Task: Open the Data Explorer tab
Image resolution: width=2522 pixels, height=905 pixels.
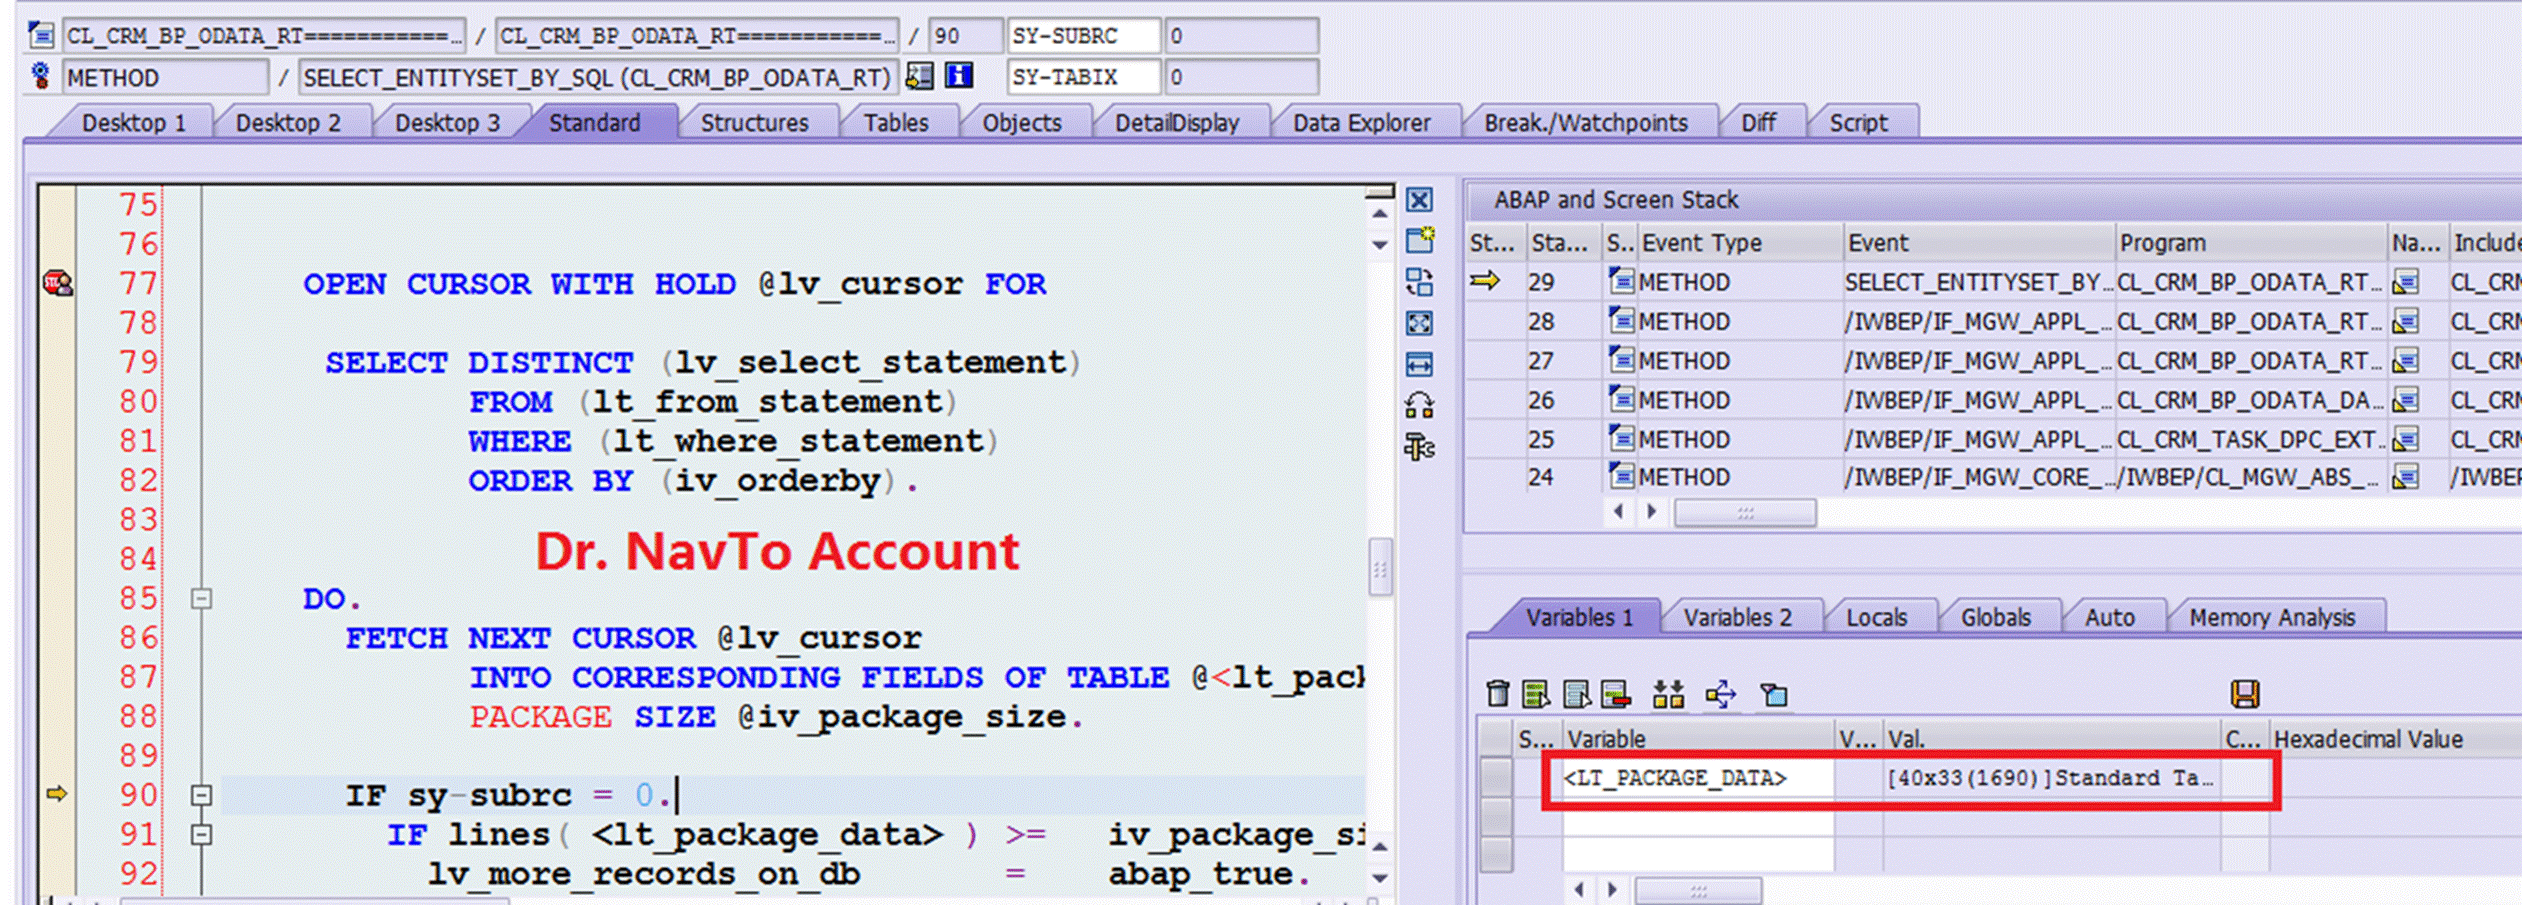Action: (x=1361, y=123)
